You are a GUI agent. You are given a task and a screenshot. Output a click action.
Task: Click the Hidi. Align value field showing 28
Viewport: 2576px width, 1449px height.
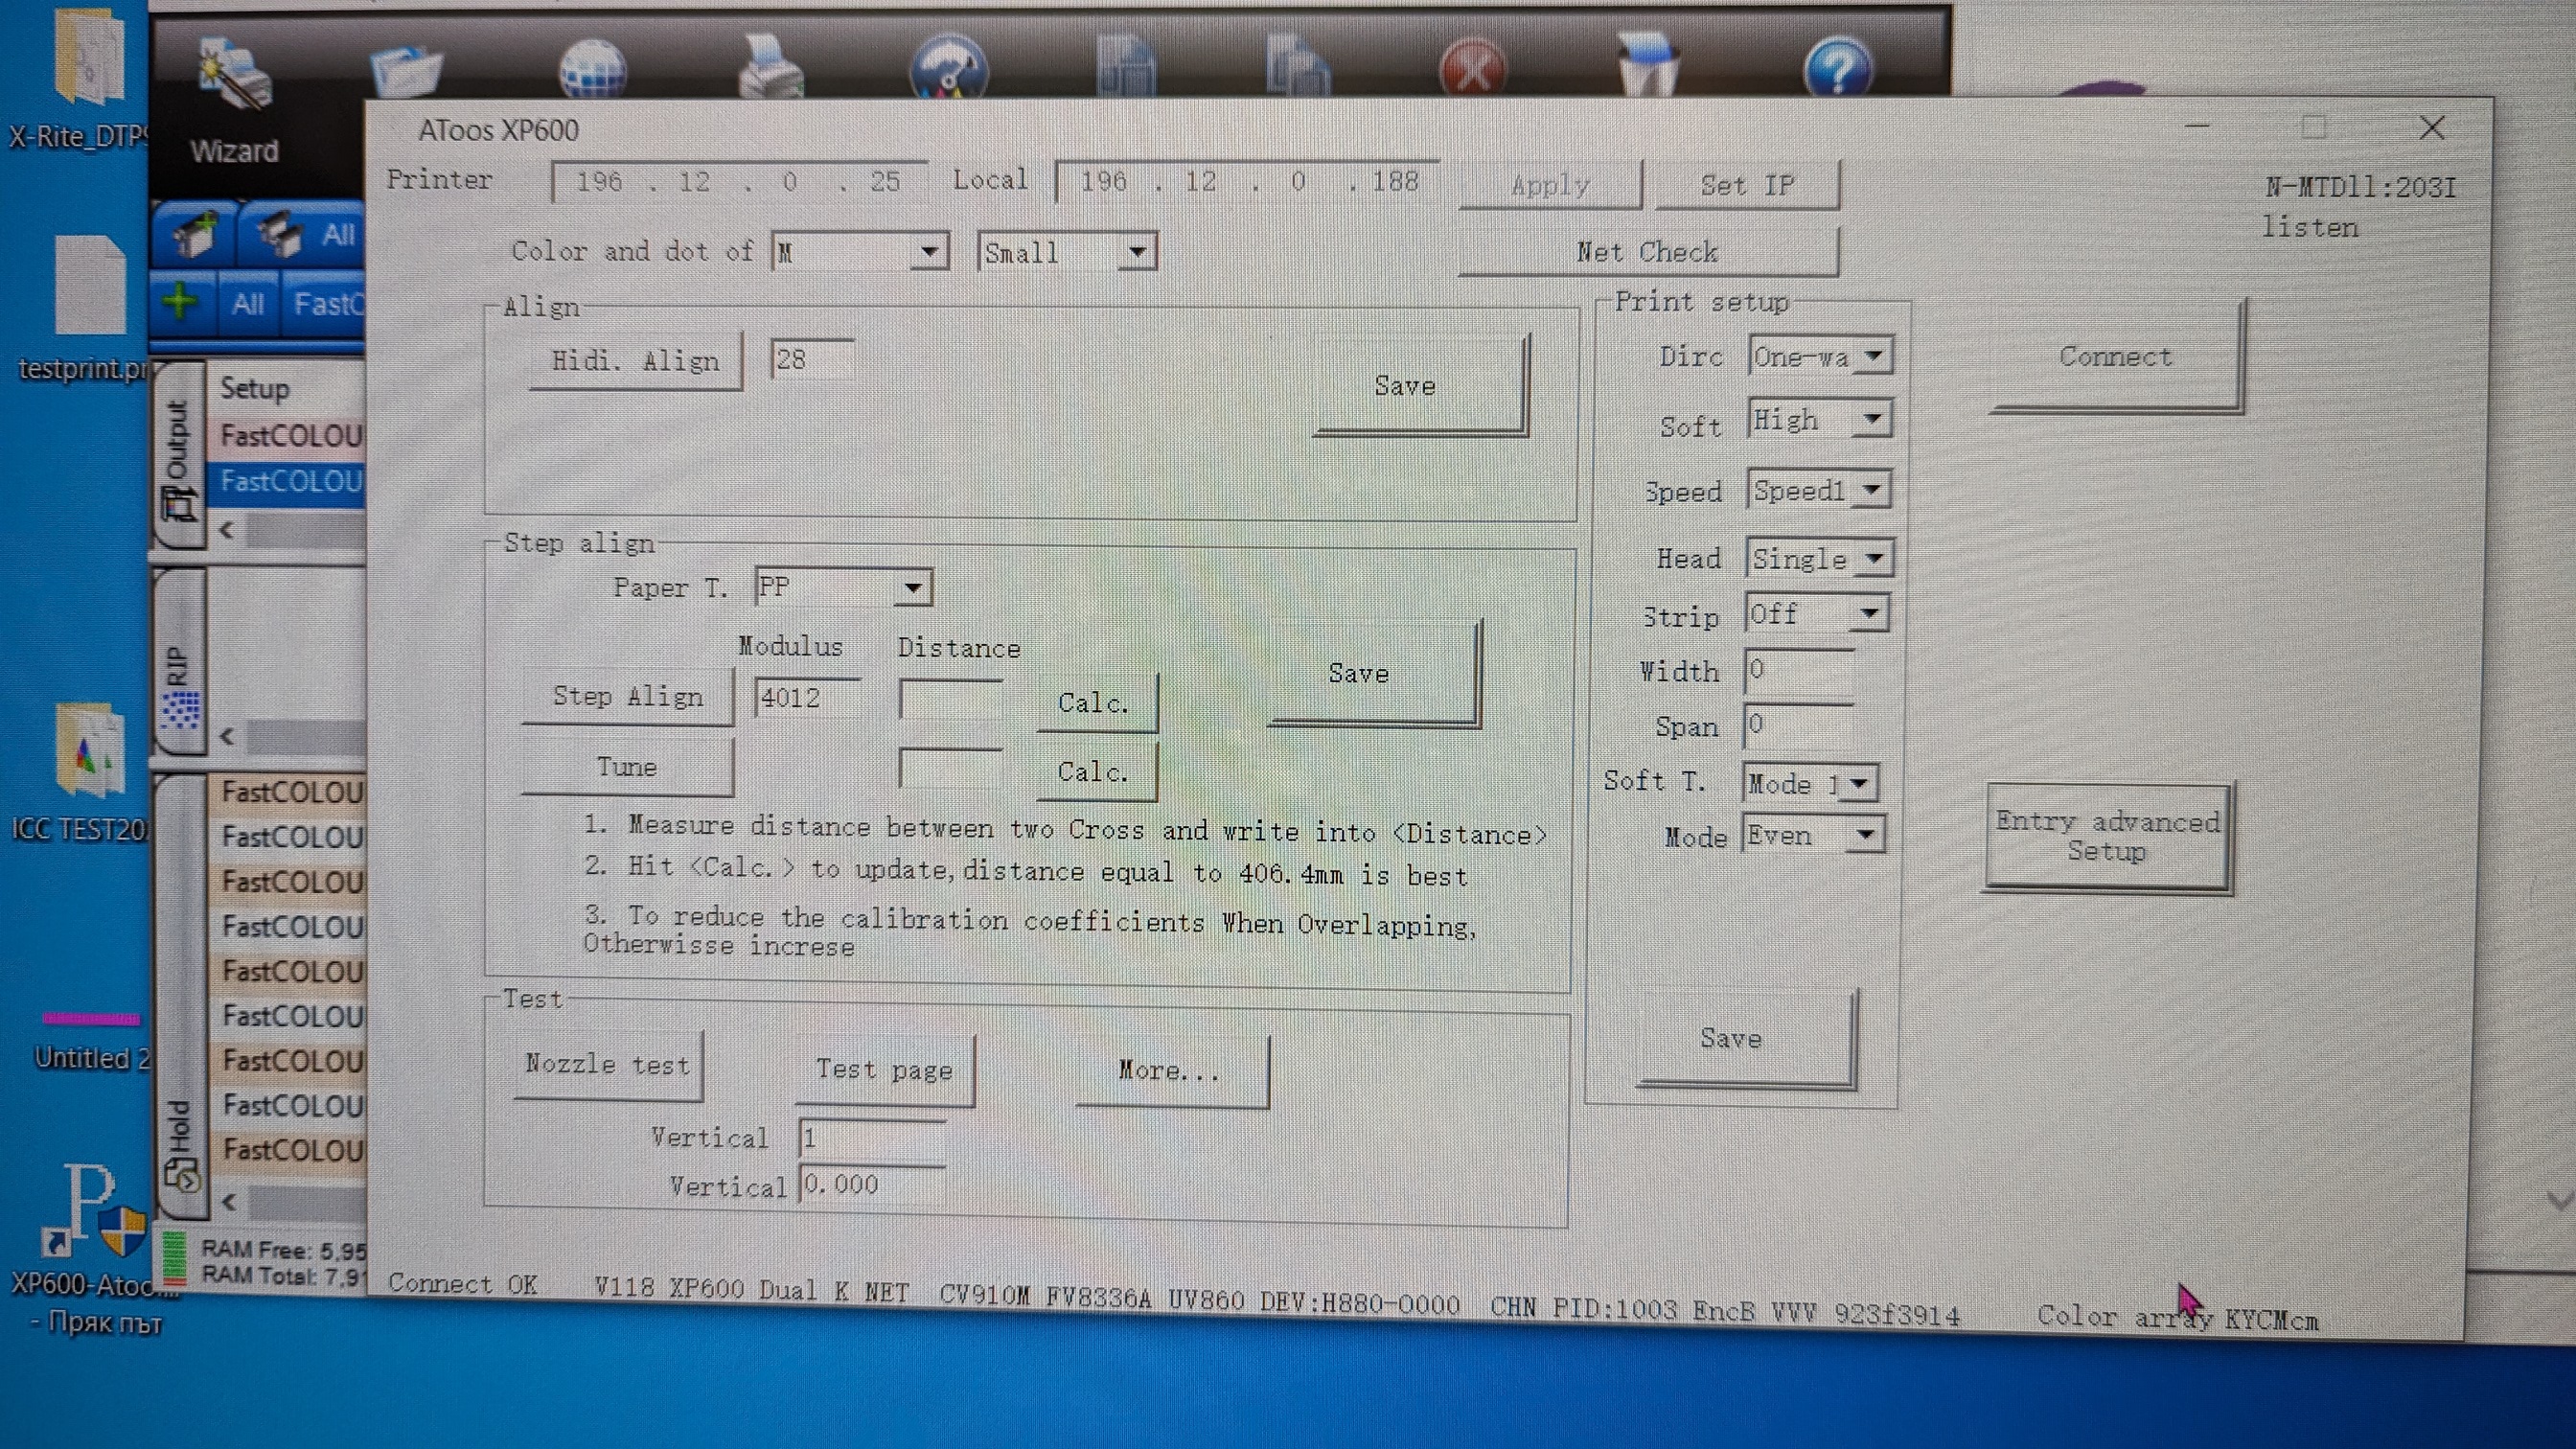point(812,359)
